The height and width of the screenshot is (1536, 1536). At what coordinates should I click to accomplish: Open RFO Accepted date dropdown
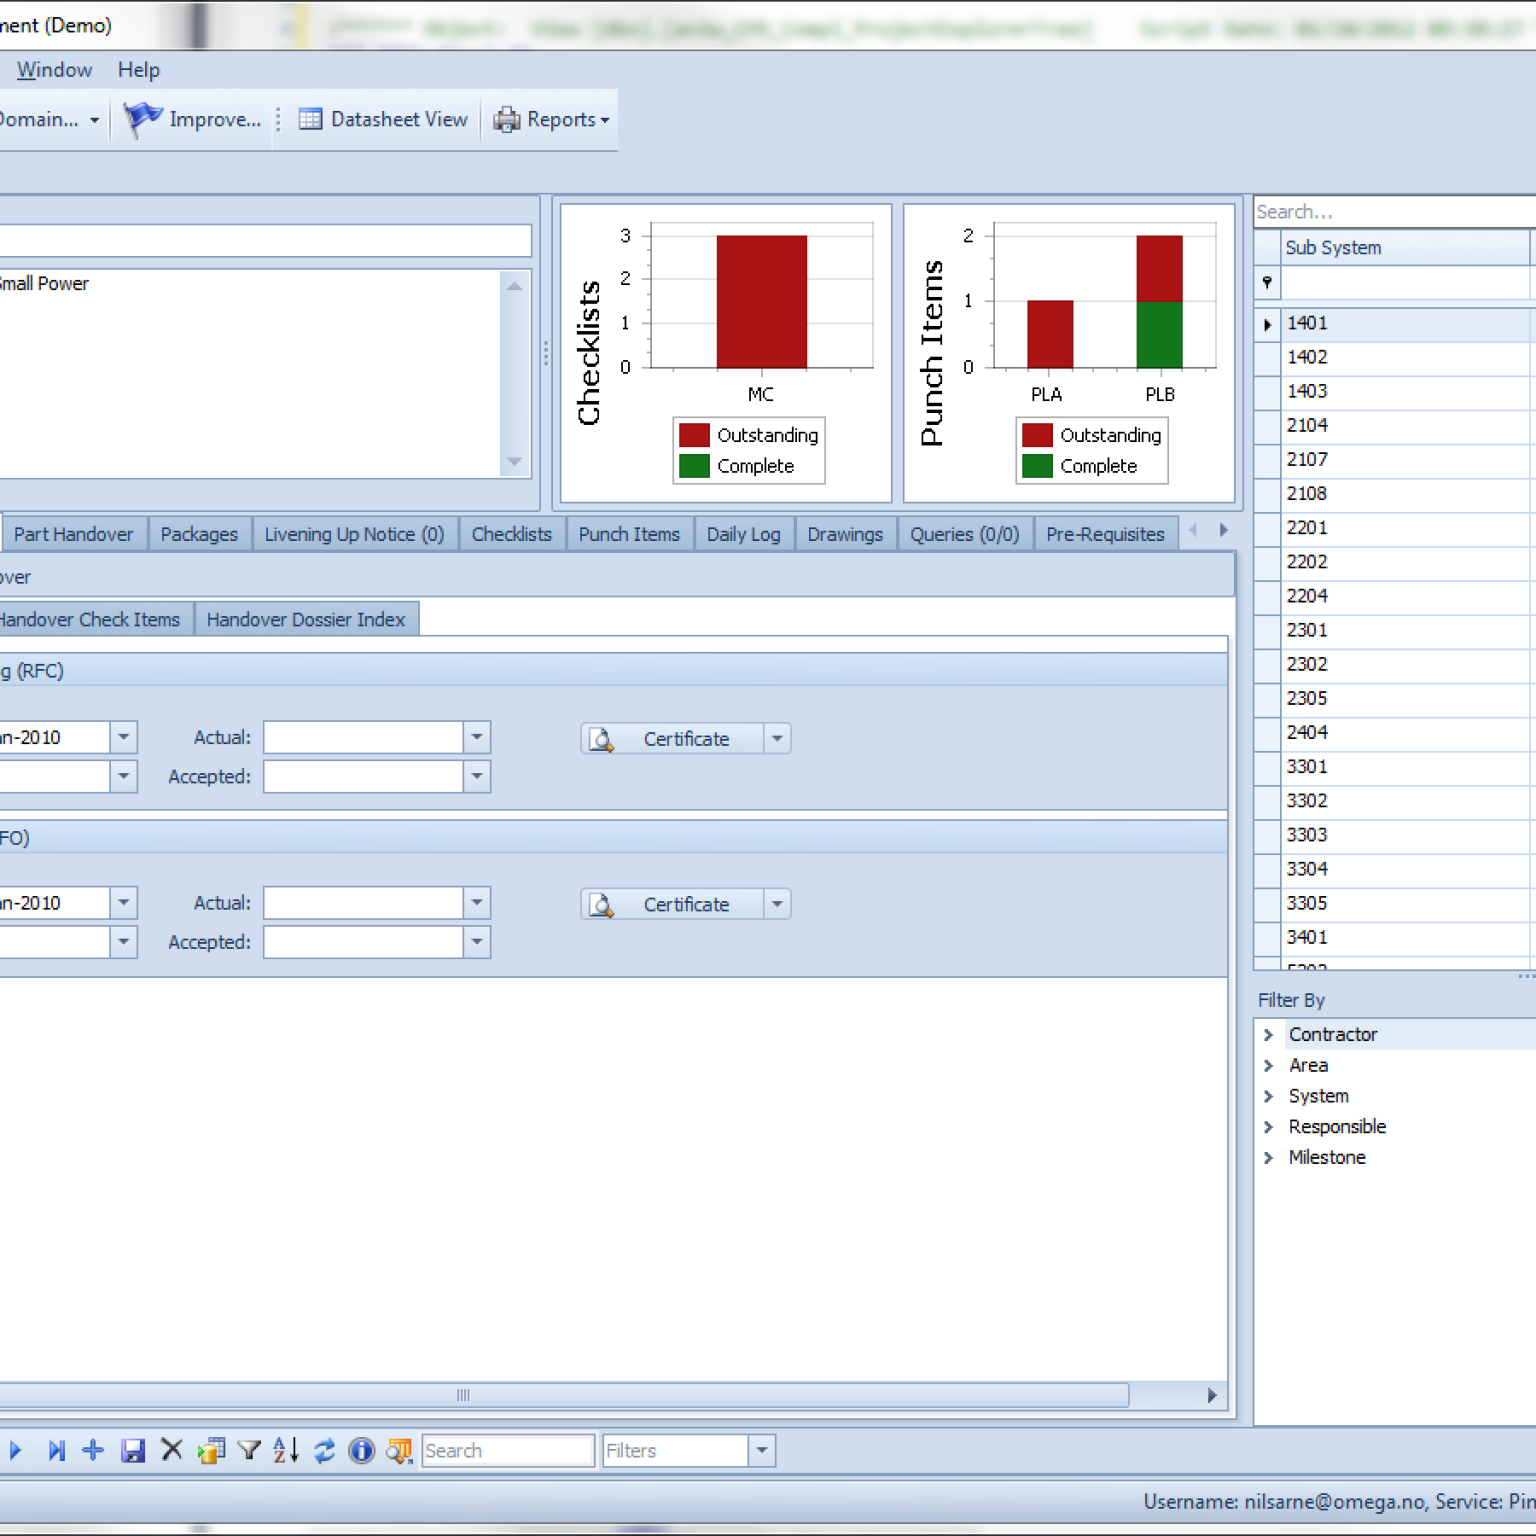click(x=477, y=942)
